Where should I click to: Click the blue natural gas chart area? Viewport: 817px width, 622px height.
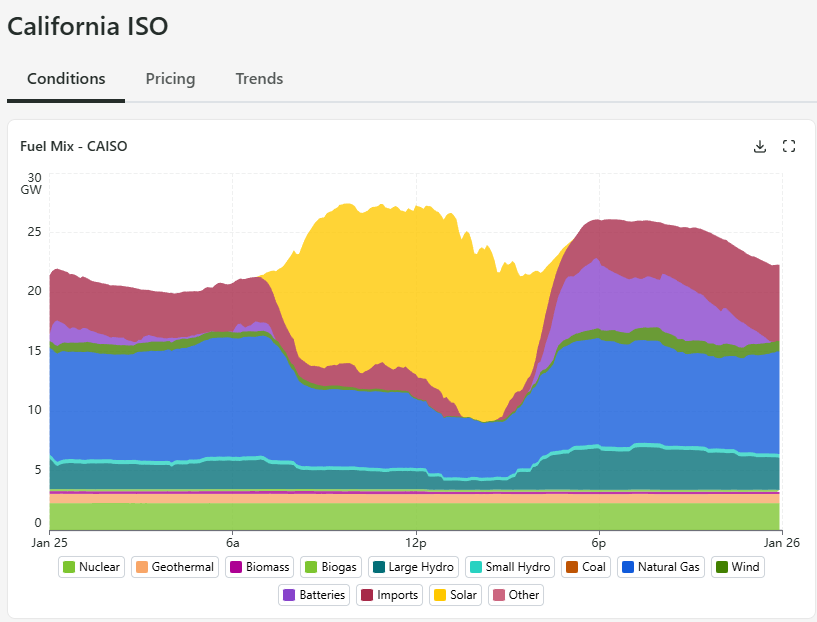(150, 400)
